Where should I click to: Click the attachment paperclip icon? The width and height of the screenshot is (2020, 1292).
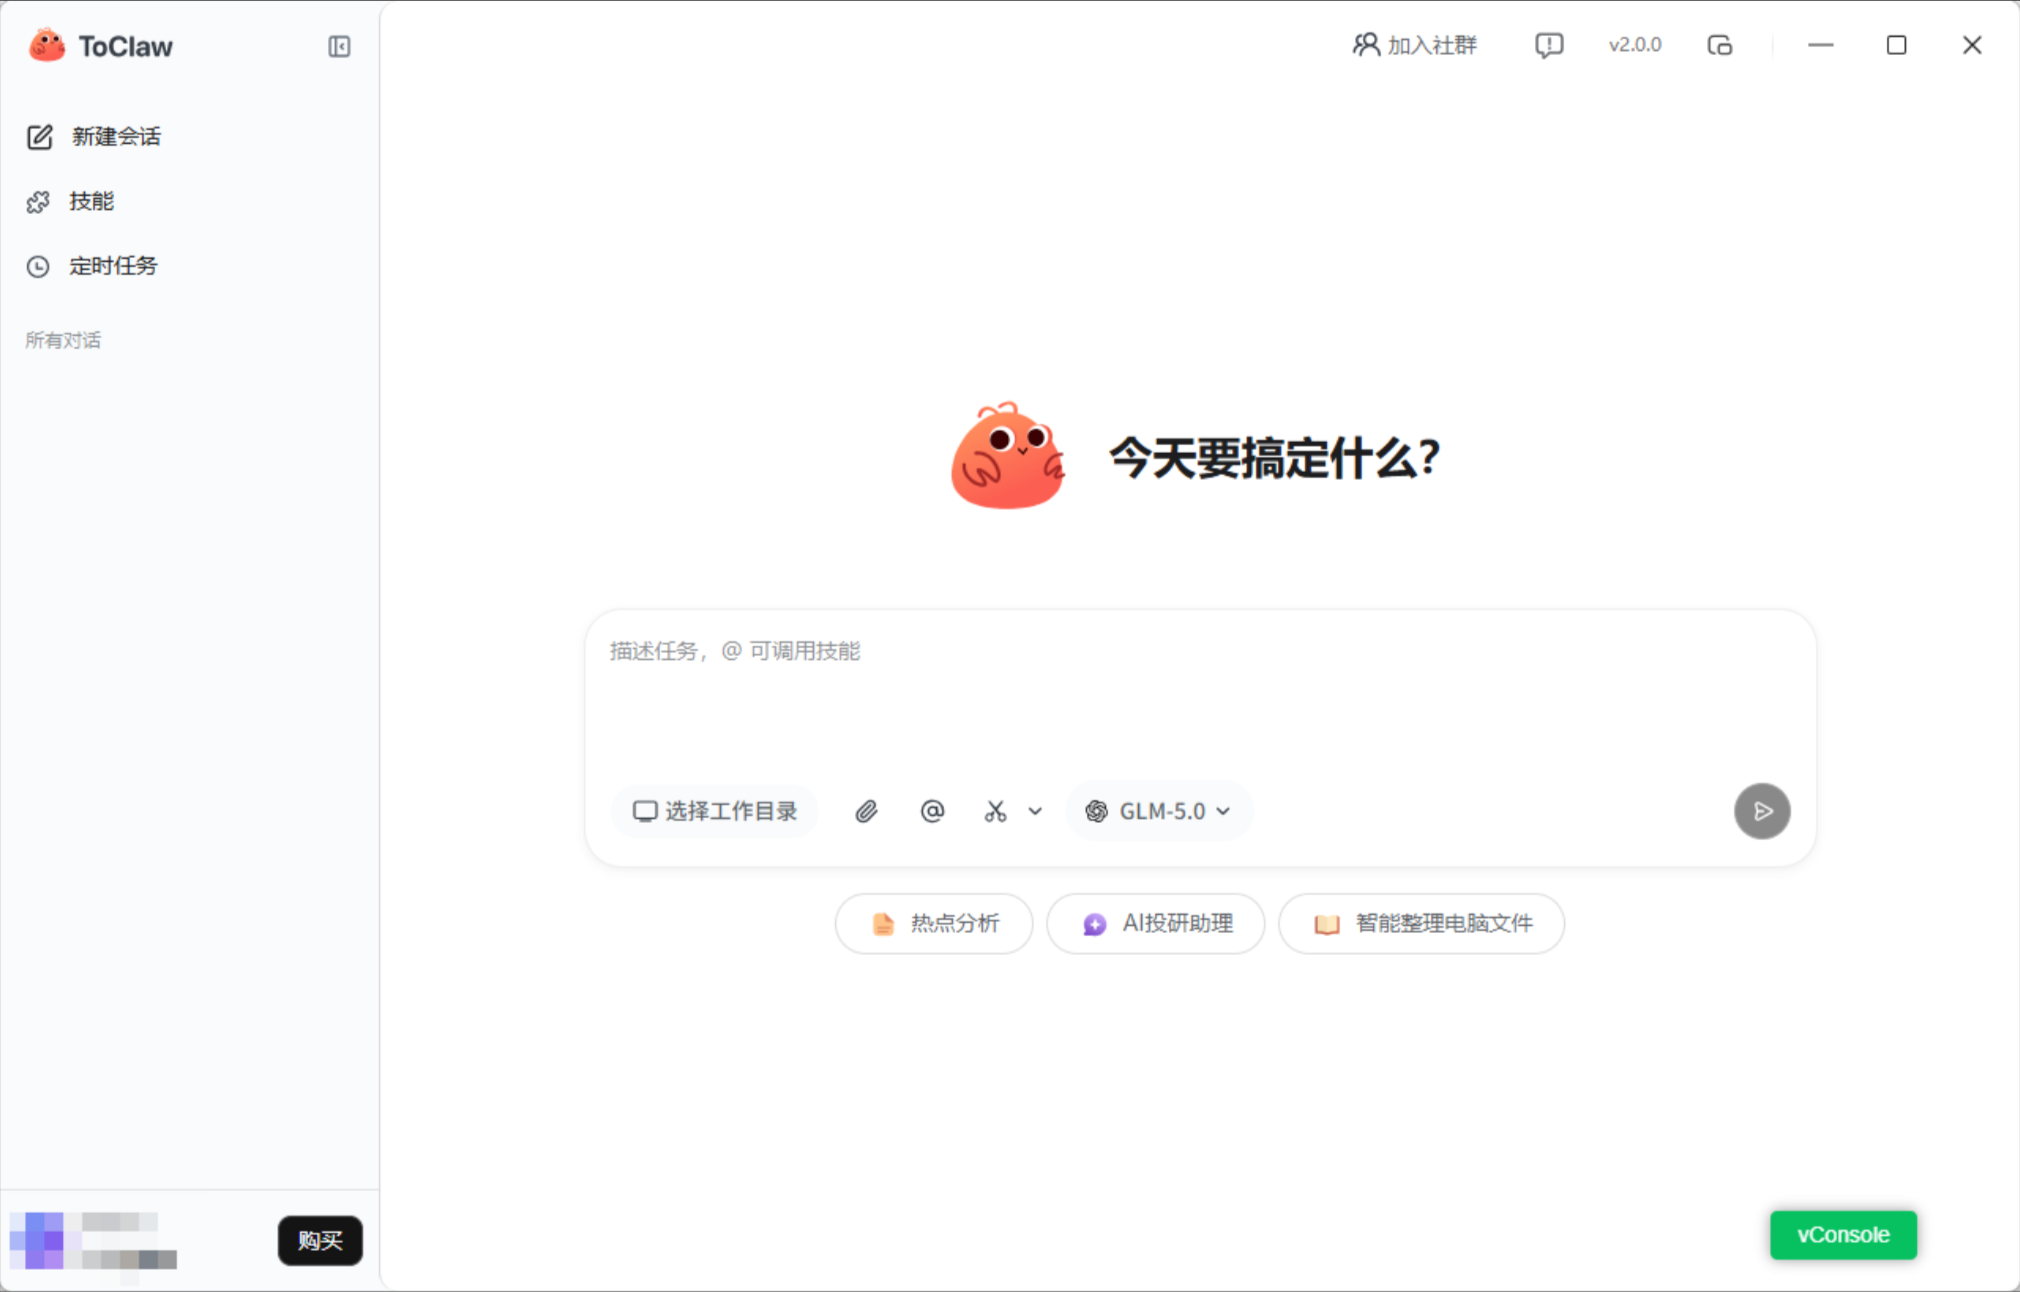[866, 811]
